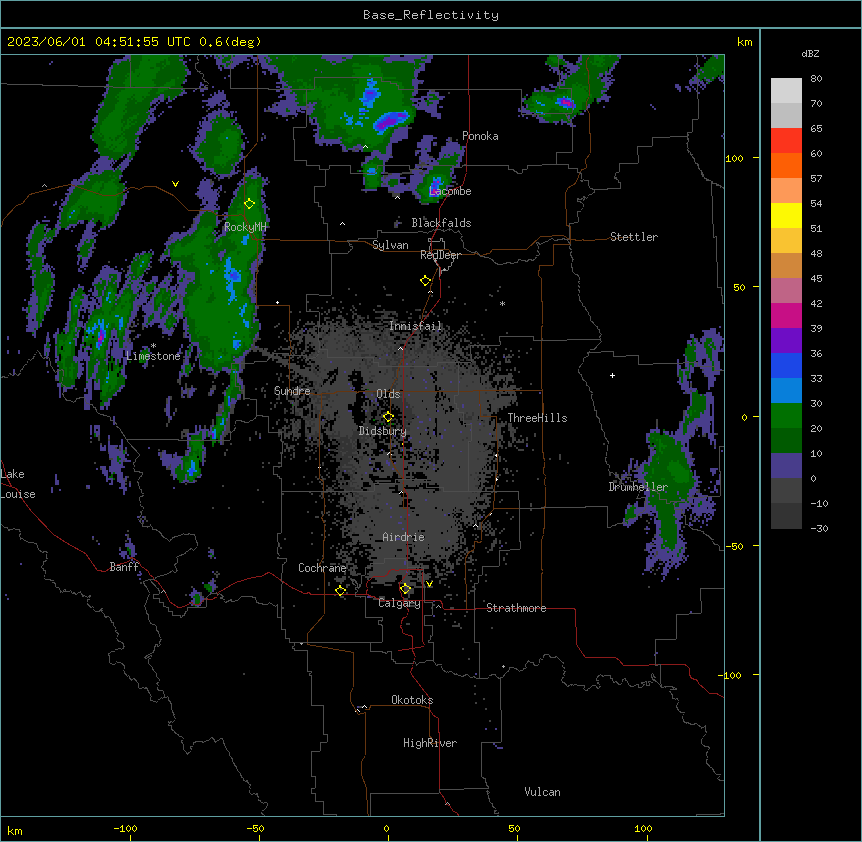Viewport: 862px width, 842px height.
Task: Click the Innisfail city label
Action: pos(415,326)
